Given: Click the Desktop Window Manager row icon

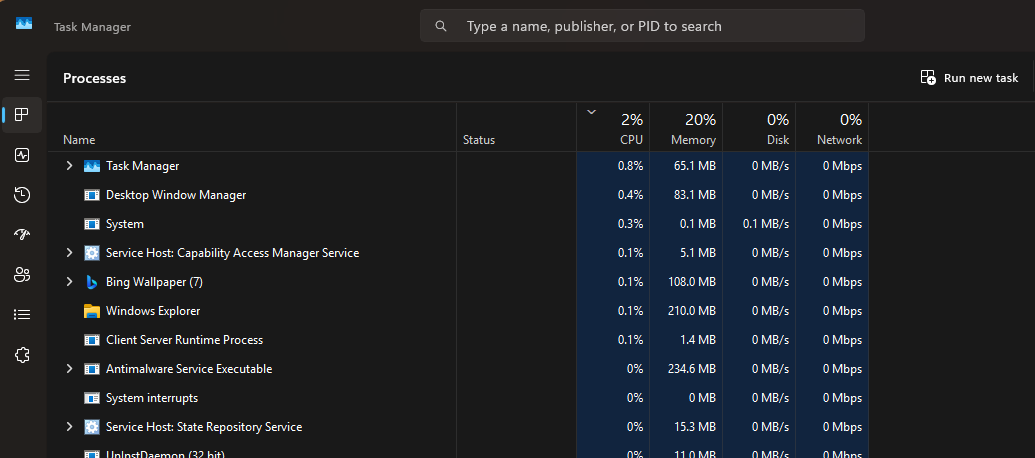Looking at the screenshot, I should [92, 195].
